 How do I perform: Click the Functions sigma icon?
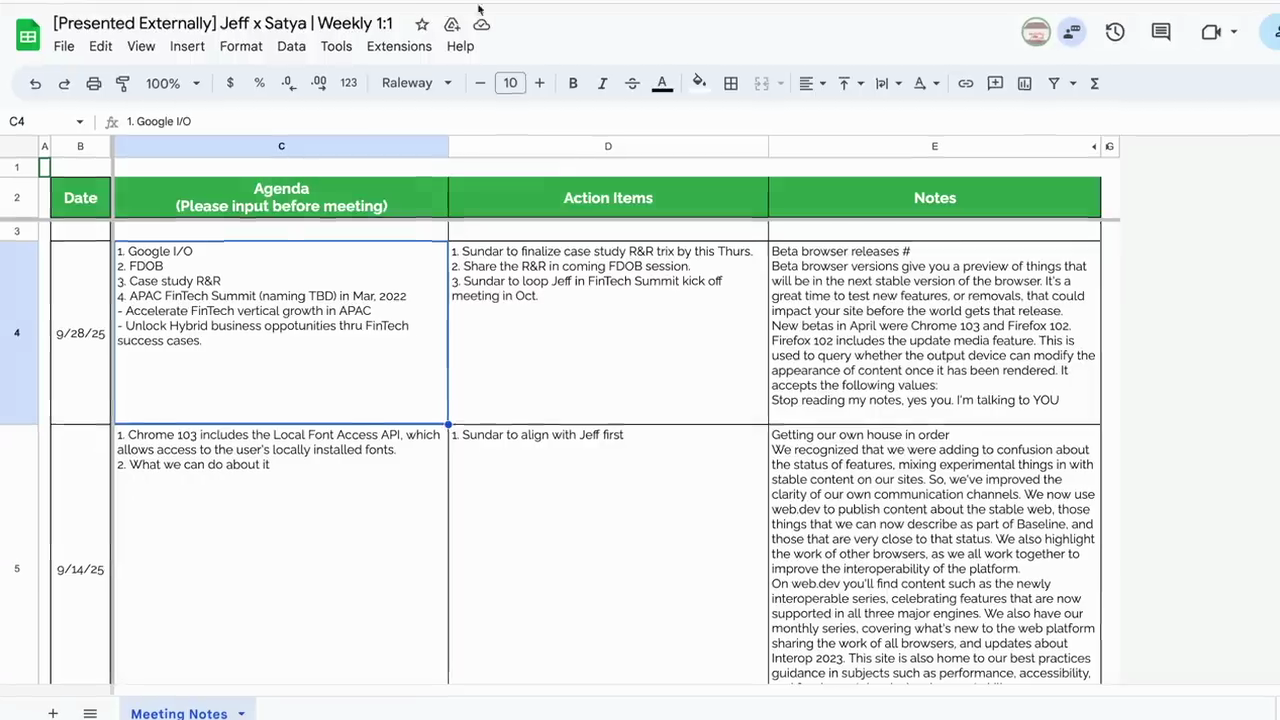[x=1095, y=83]
